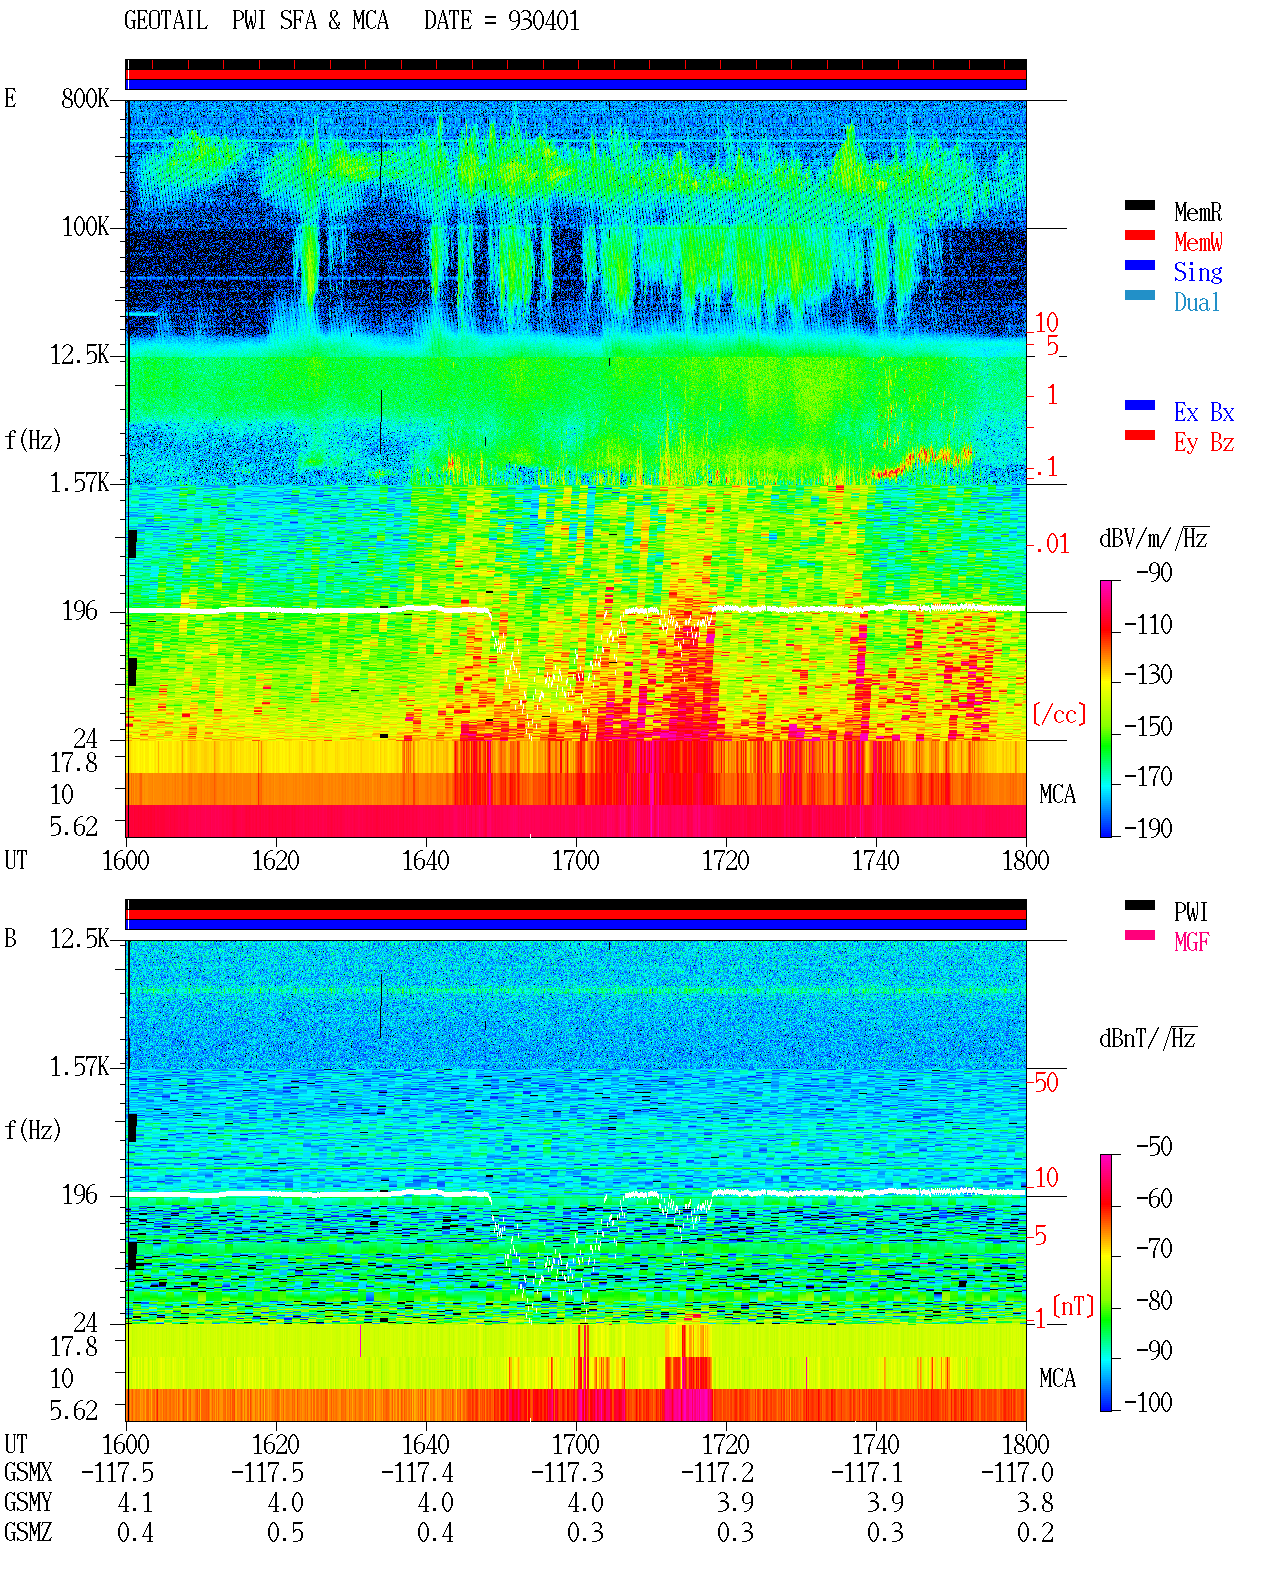Click the MCA label beside the E panel
This screenshot has width=1280, height=1593.
tap(1057, 795)
